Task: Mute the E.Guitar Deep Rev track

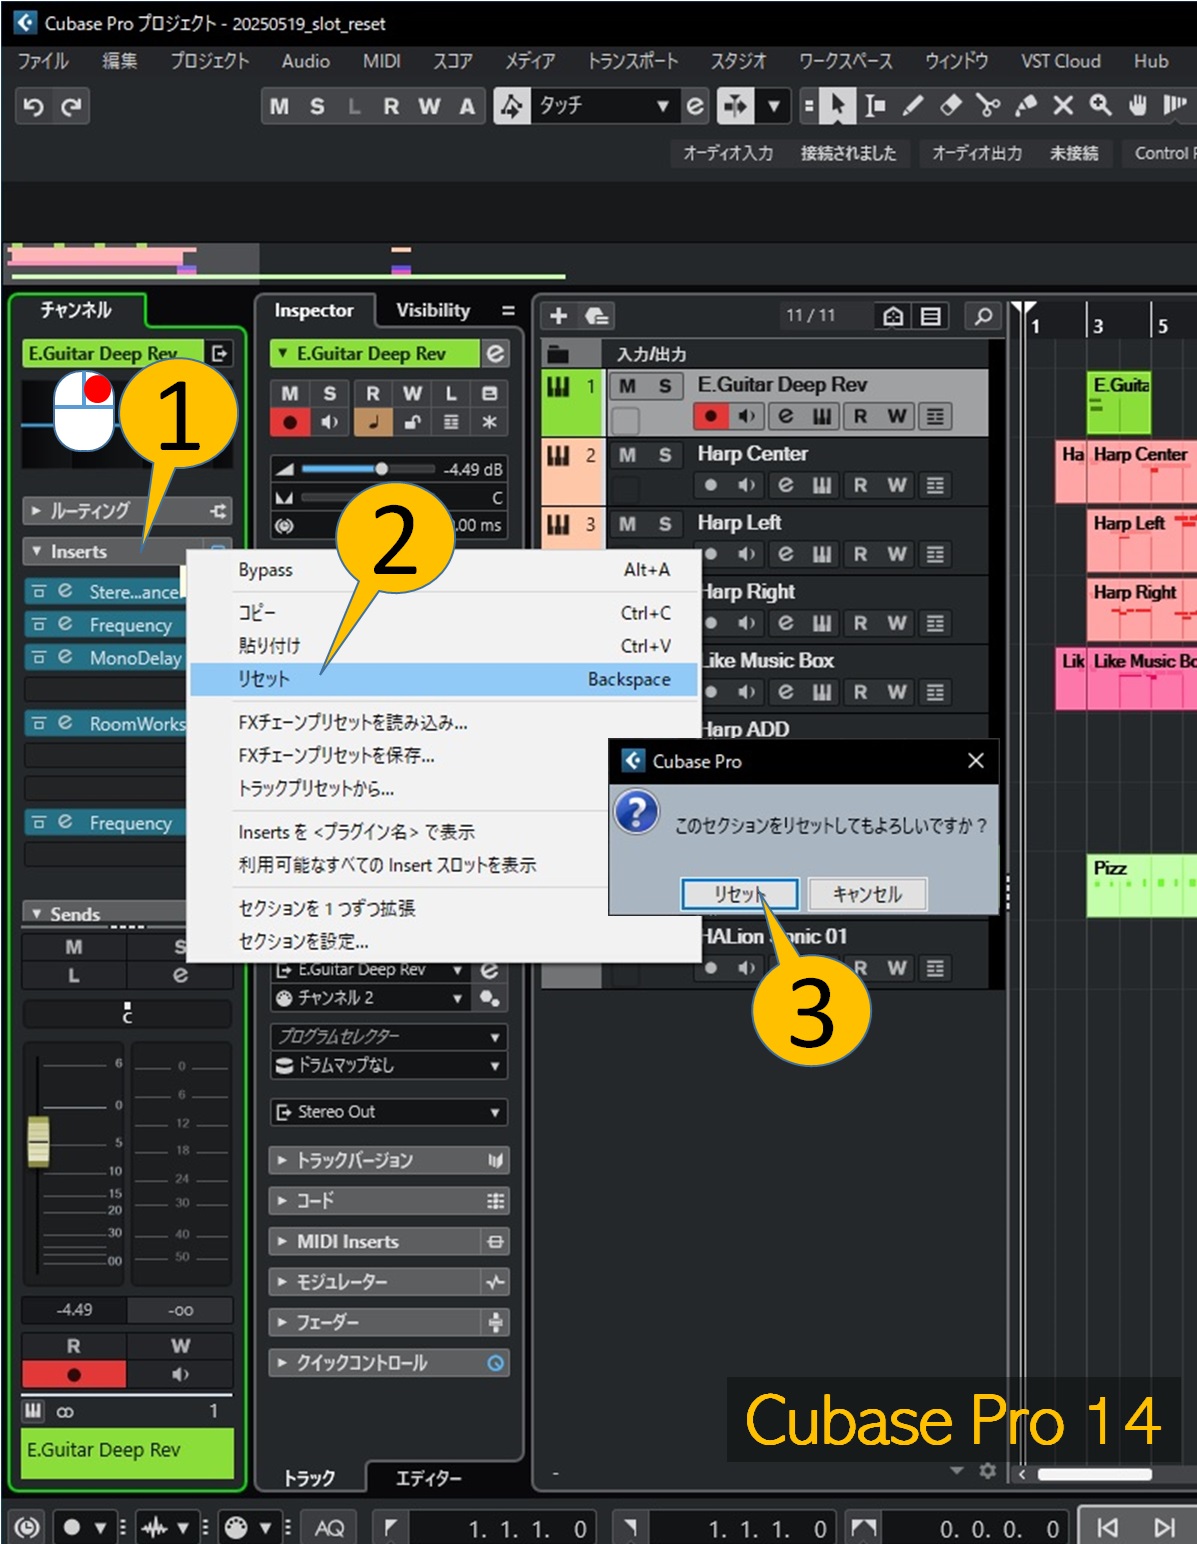Action: click(627, 386)
